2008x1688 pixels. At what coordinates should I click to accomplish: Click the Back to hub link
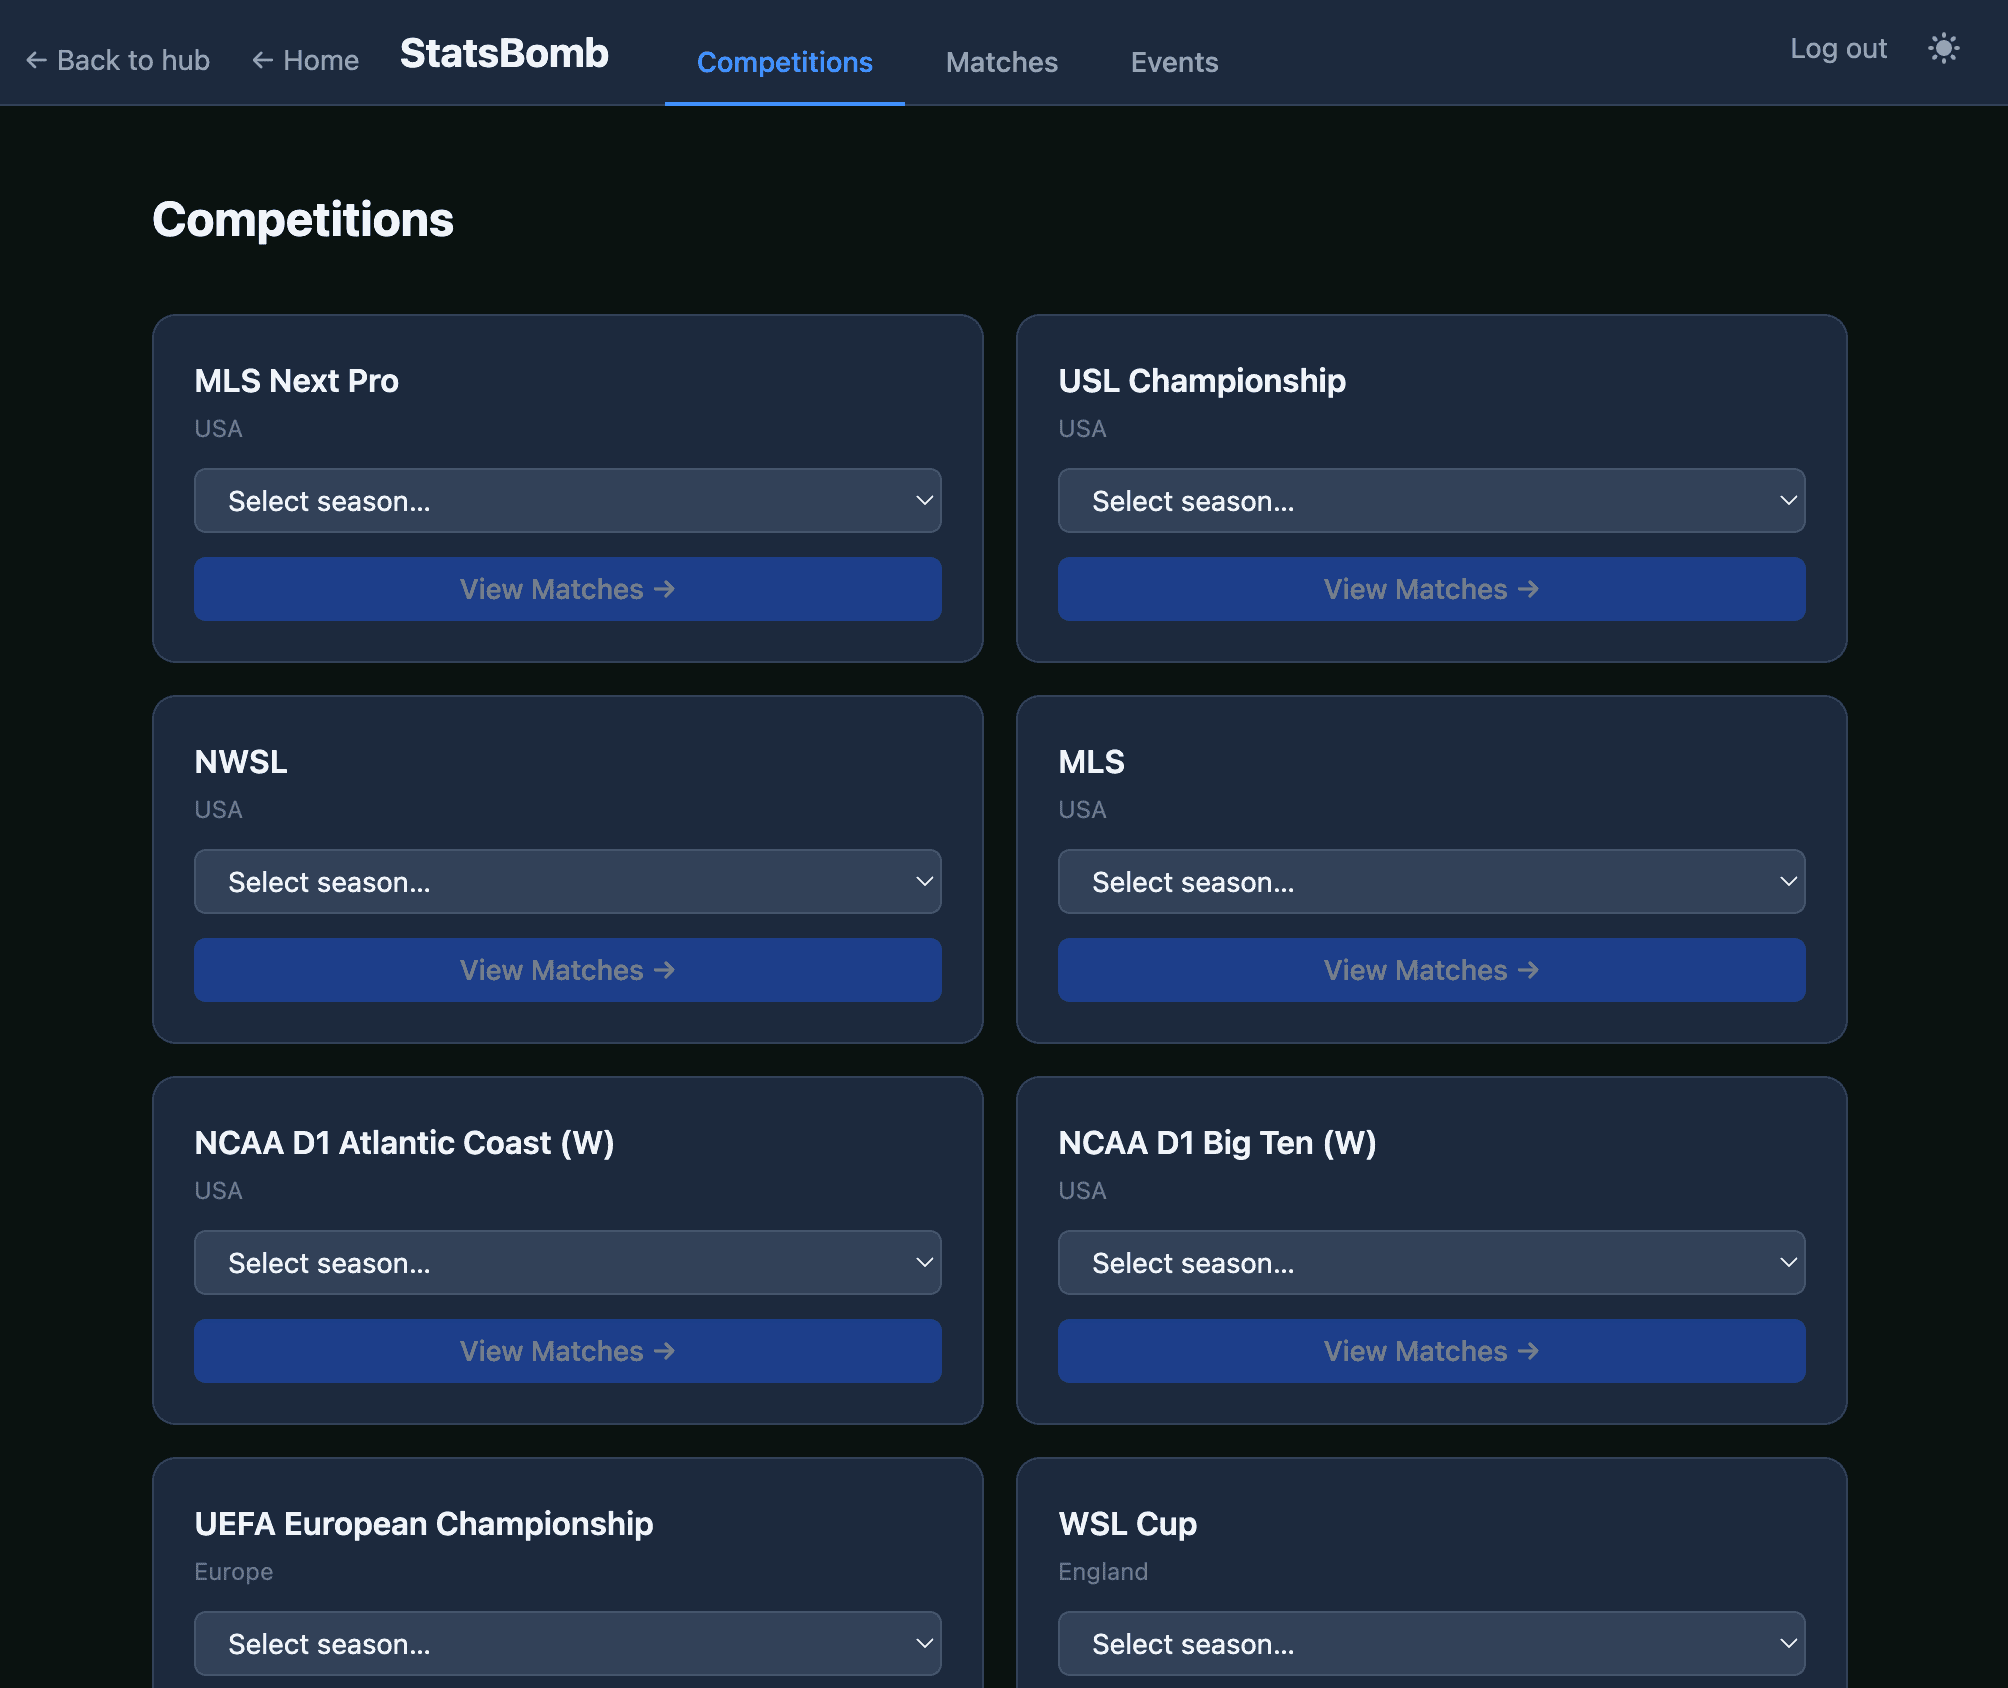[118, 60]
